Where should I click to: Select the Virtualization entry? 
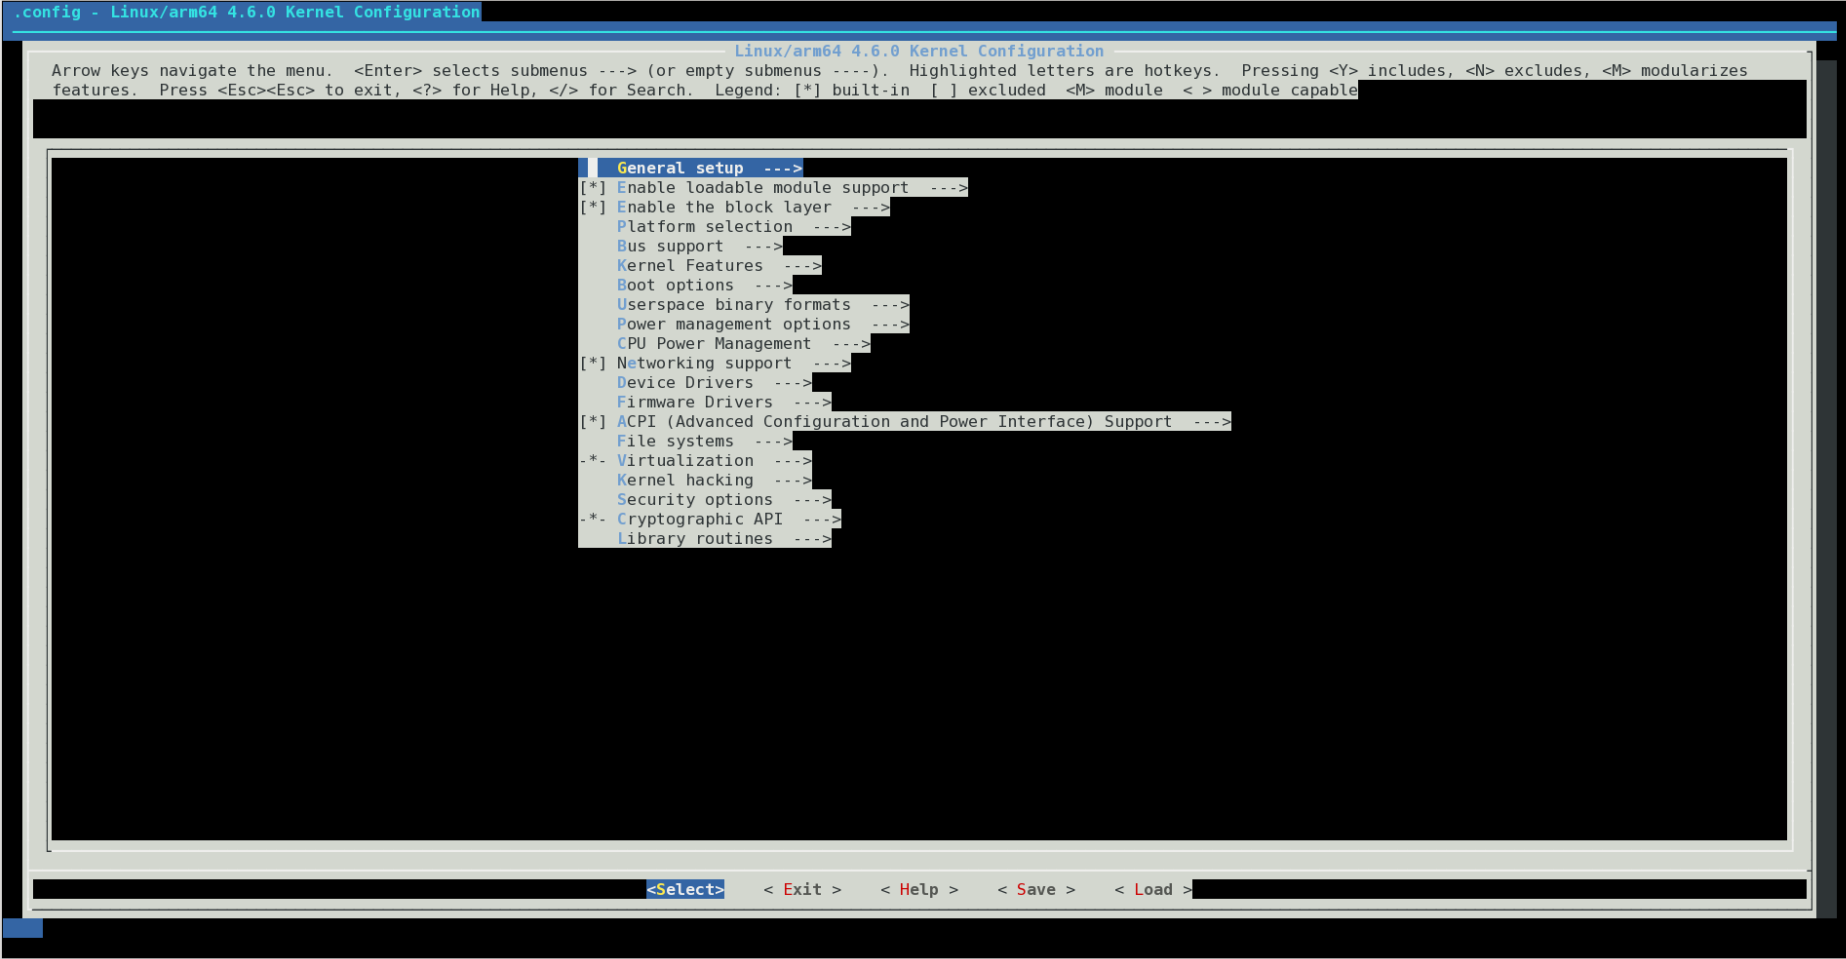(686, 460)
